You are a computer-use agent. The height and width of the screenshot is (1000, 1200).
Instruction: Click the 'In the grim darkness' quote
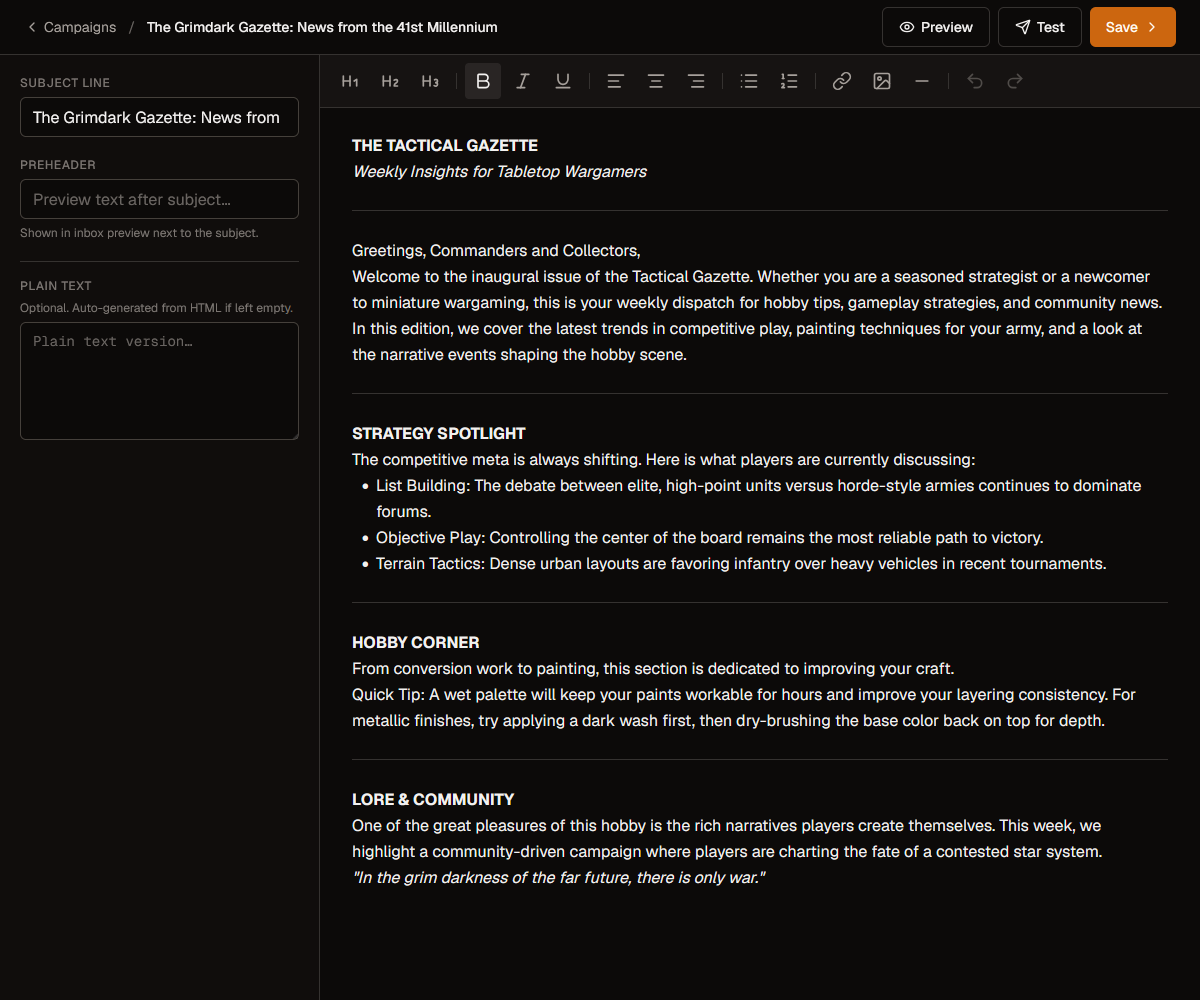(559, 878)
